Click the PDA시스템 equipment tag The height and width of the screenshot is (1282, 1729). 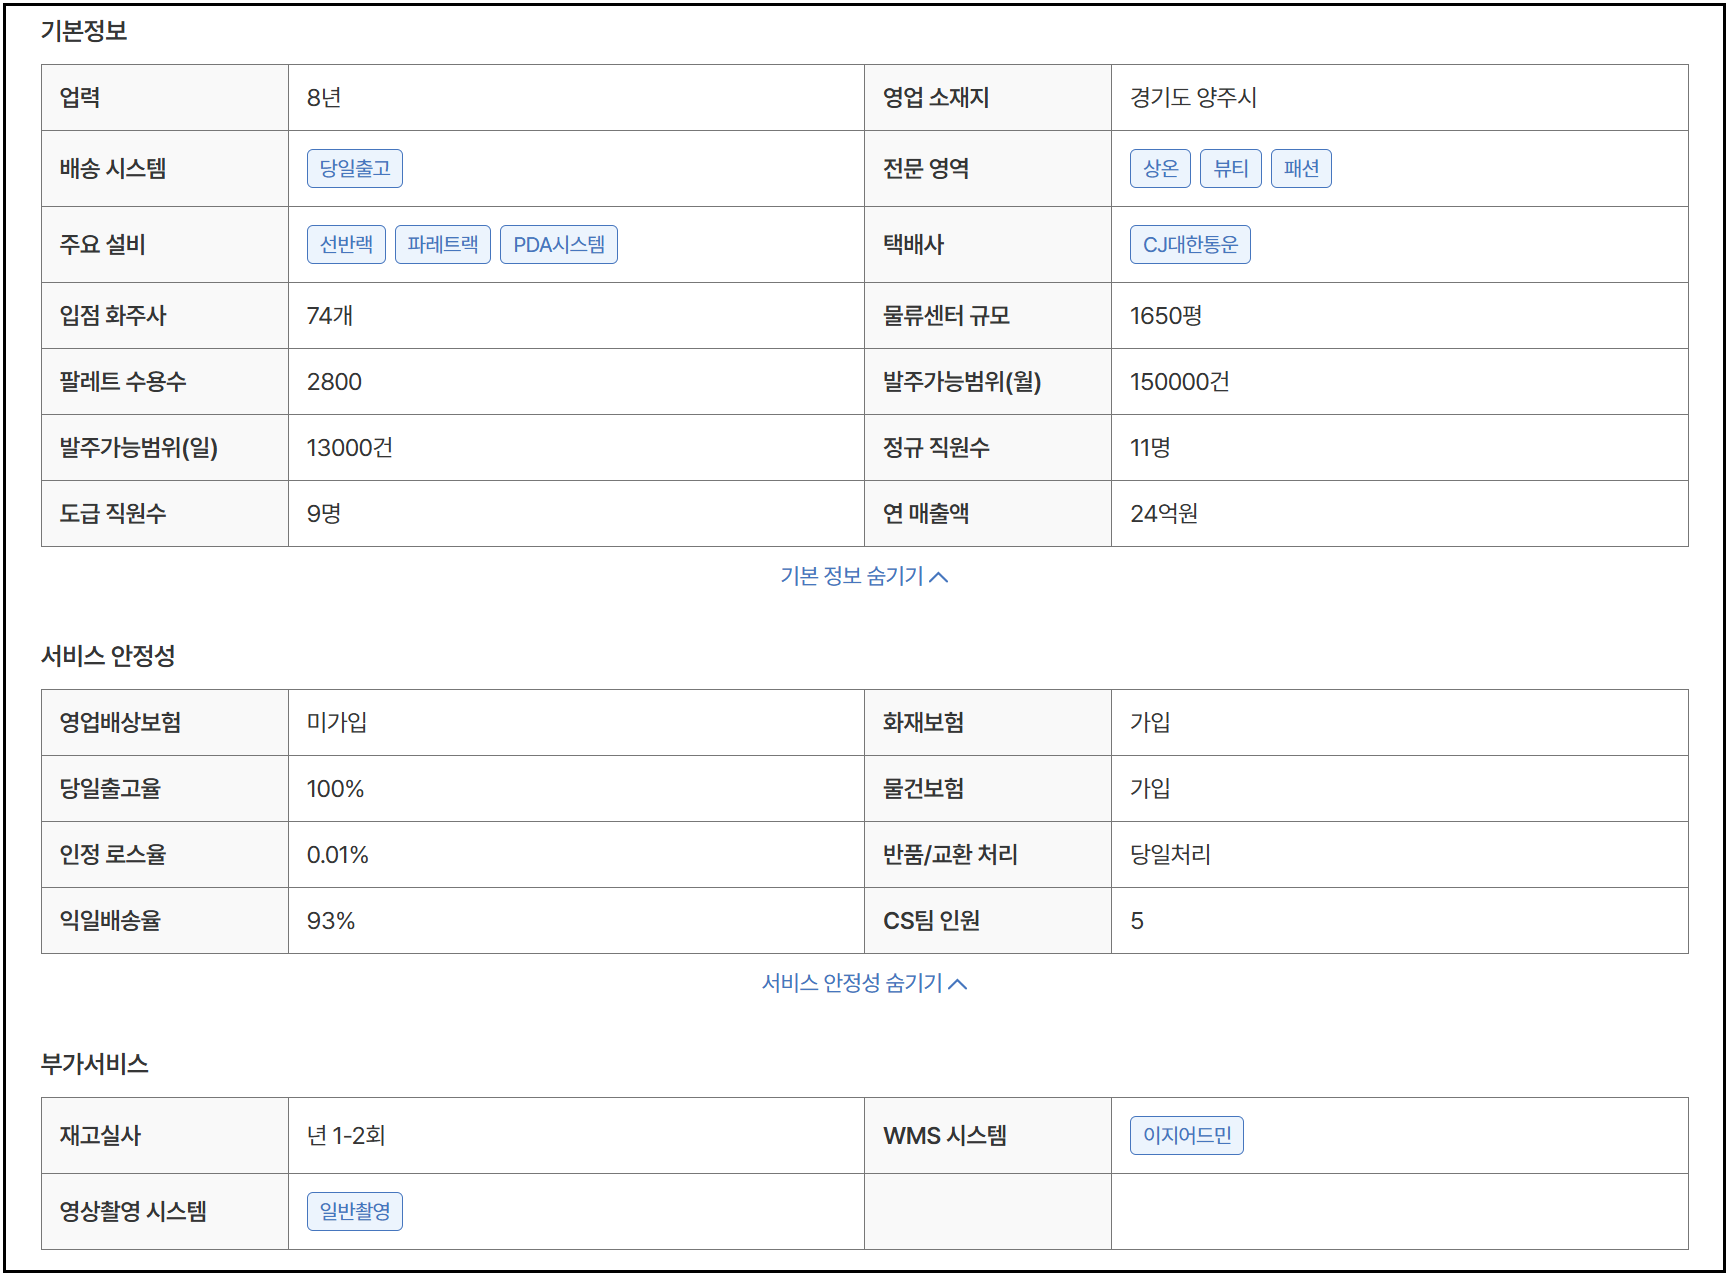pos(559,244)
